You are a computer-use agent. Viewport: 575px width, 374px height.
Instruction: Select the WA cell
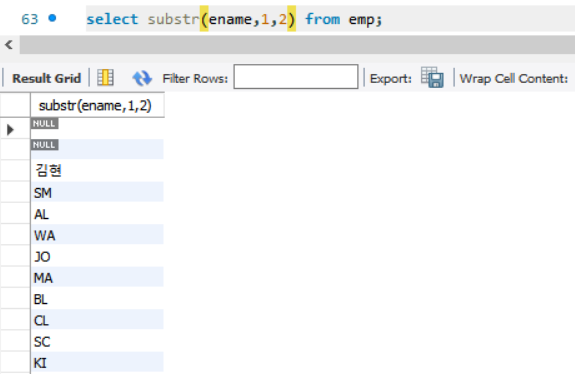(x=97, y=234)
